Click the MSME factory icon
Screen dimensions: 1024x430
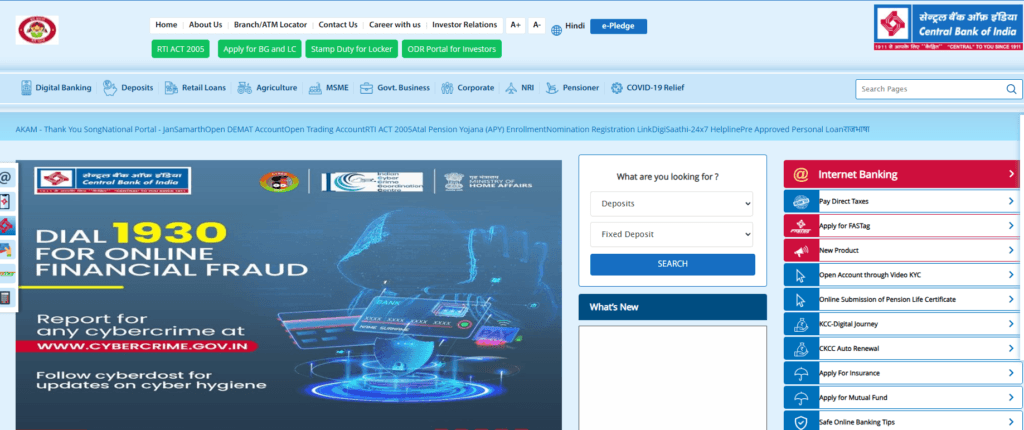coord(315,88)
